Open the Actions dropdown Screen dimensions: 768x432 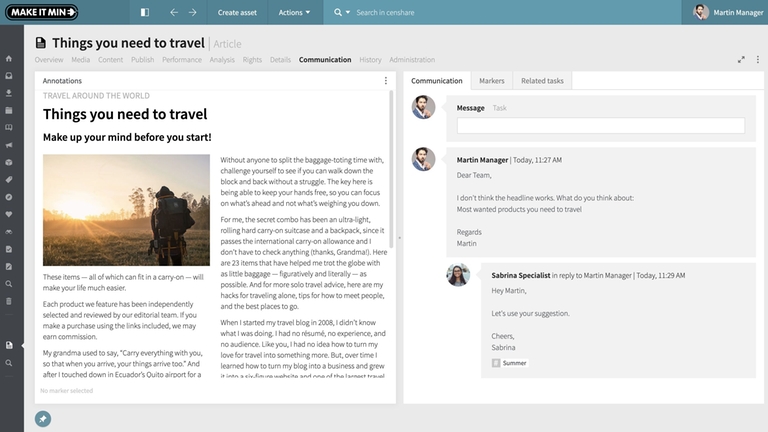(x=294, y=12)
